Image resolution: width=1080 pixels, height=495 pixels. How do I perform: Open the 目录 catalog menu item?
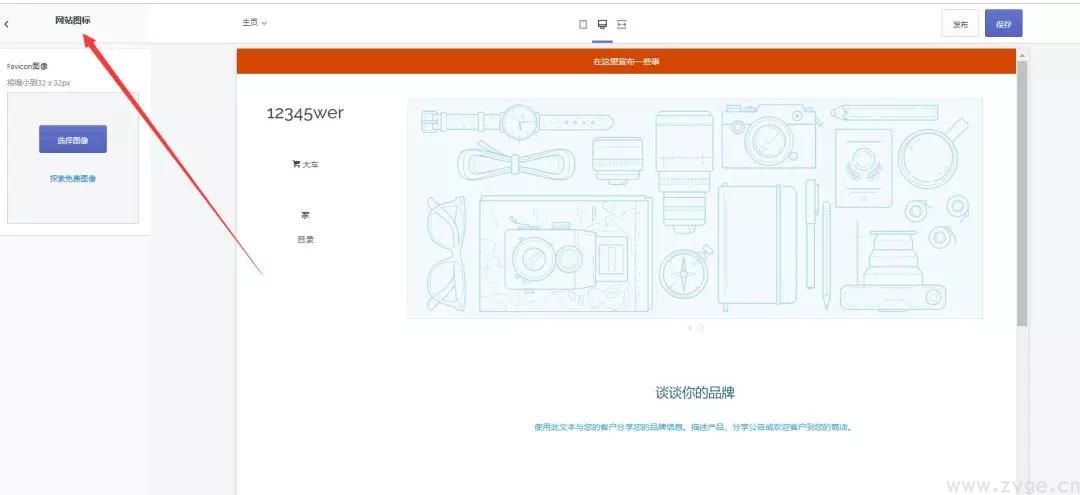click(x=305, y=240)
